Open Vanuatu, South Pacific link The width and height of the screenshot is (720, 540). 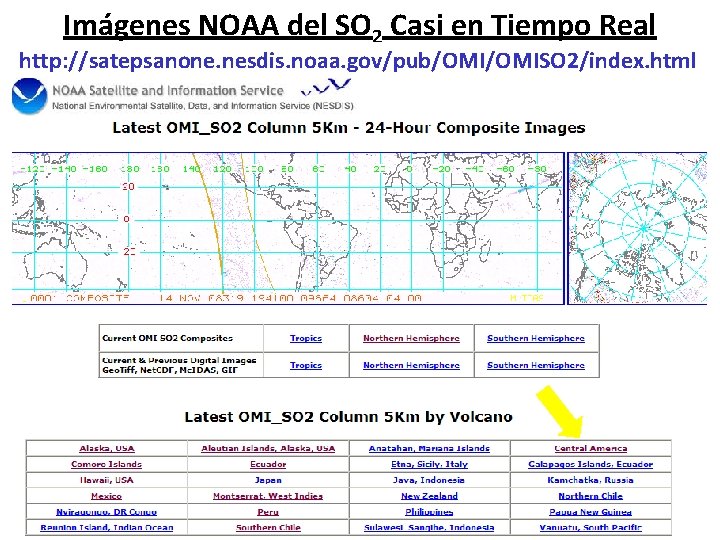pos(591,528)
